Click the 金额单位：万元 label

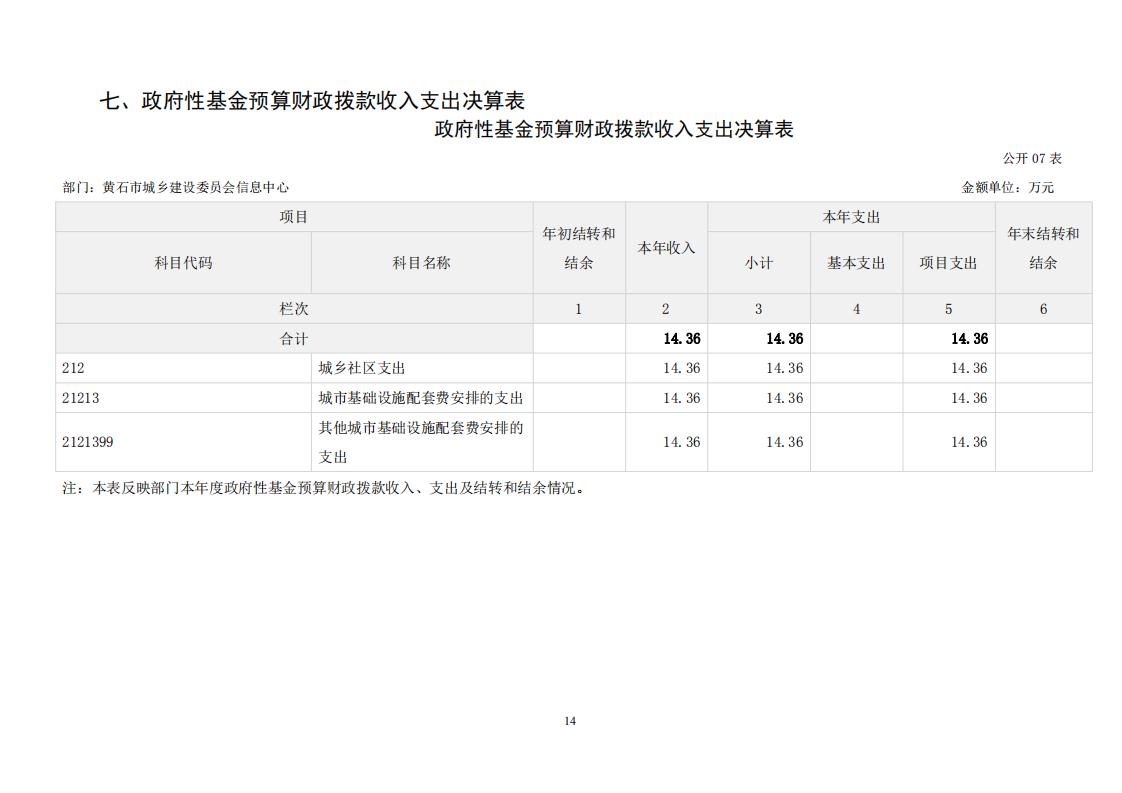(1007, 187)
